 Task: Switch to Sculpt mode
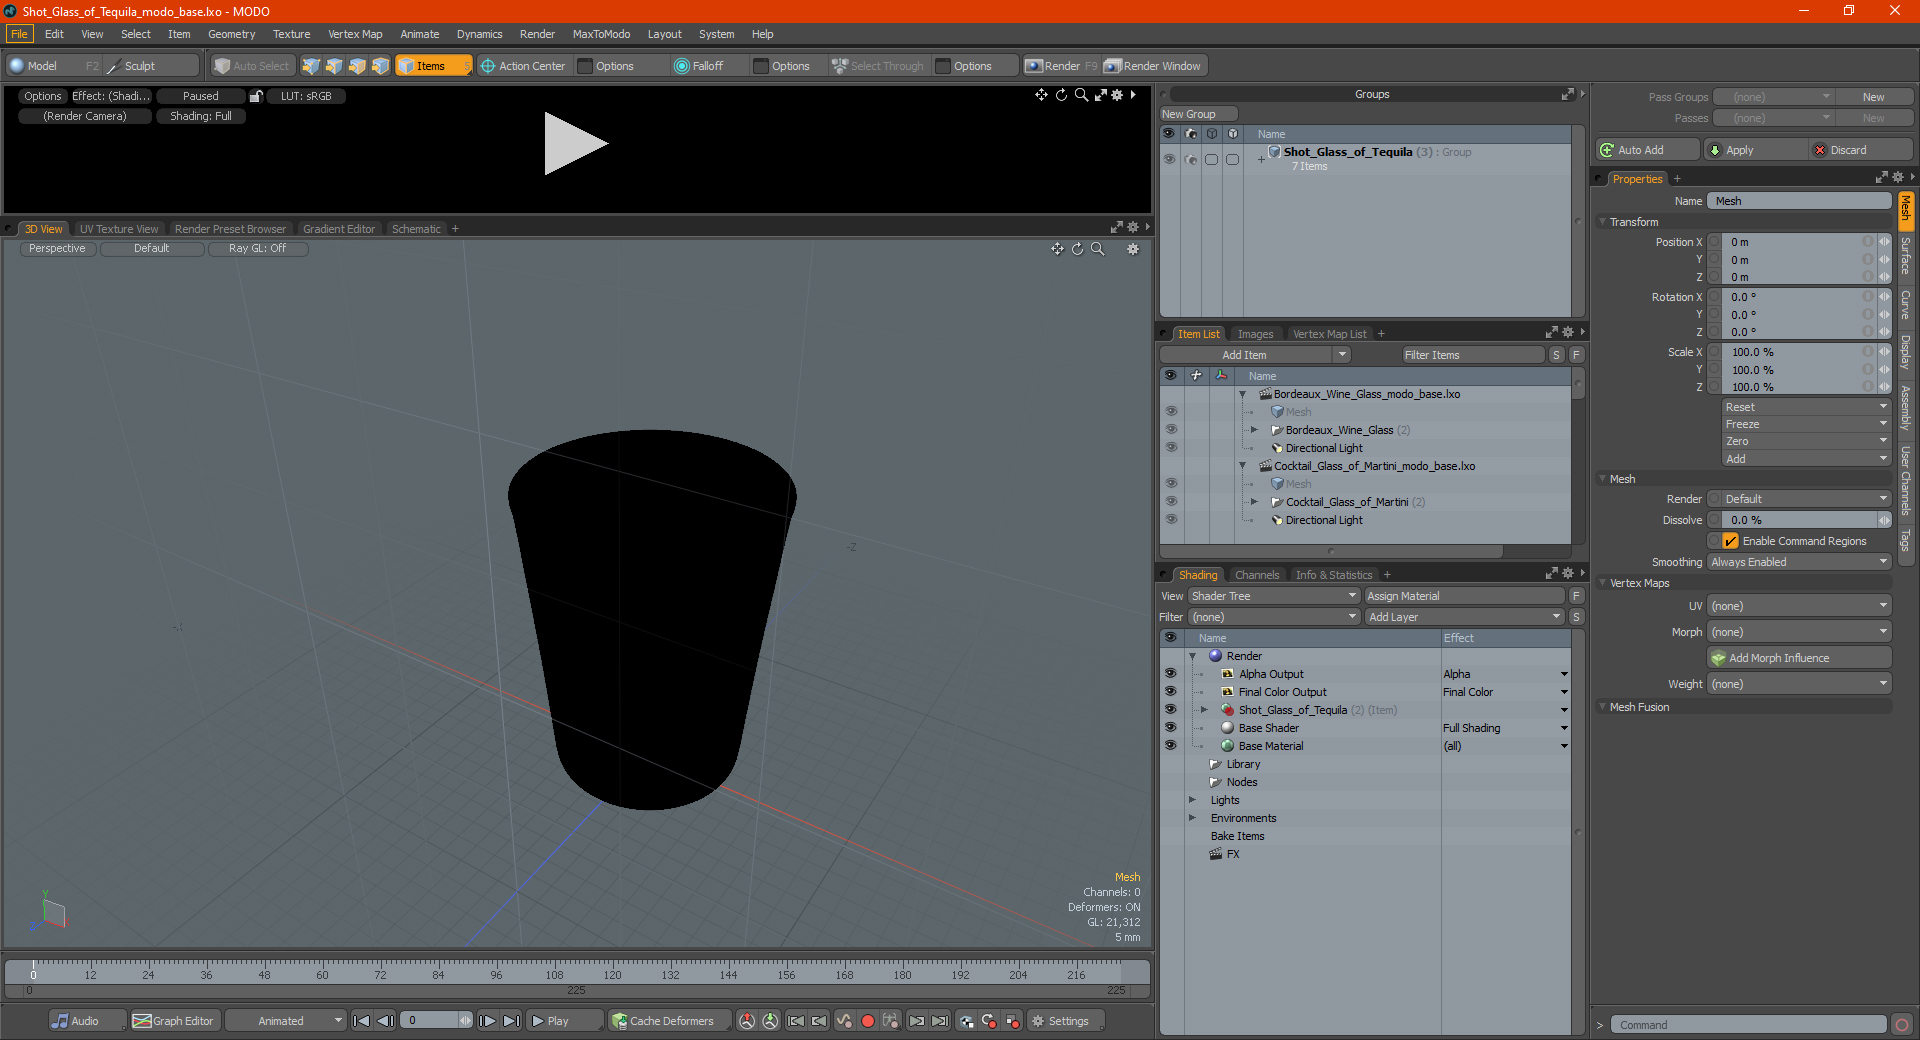pos(152,66)
